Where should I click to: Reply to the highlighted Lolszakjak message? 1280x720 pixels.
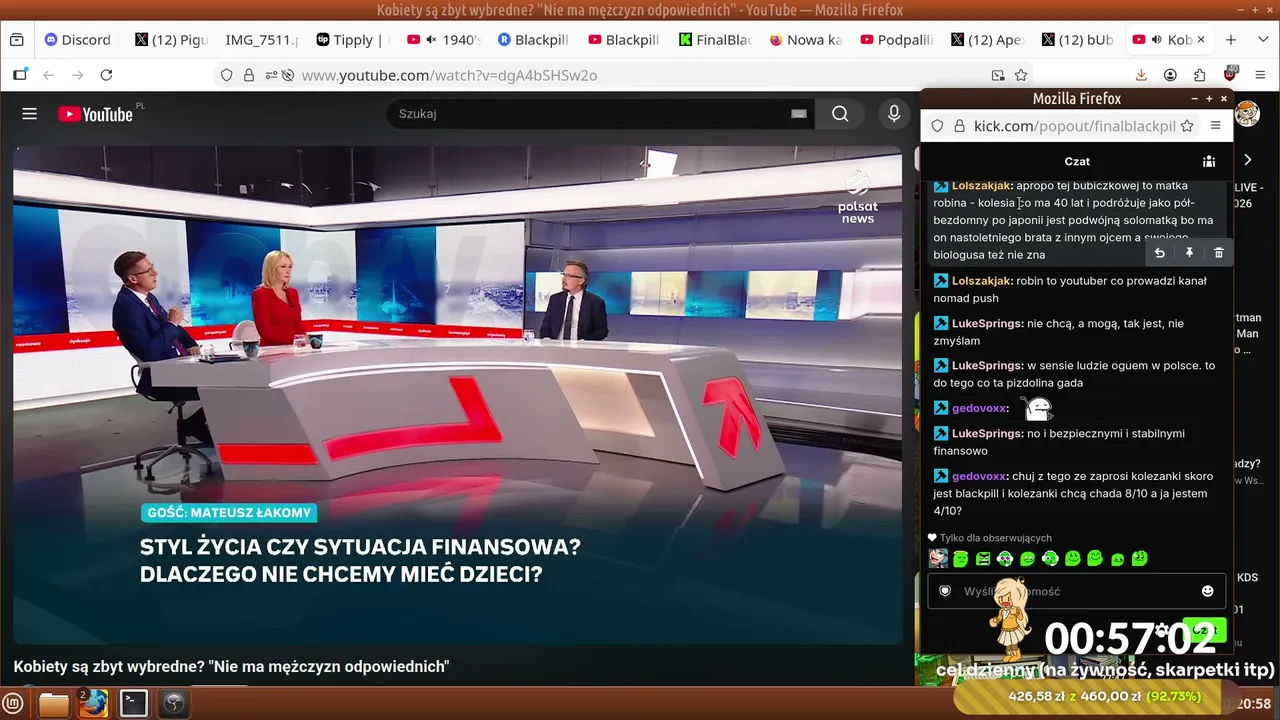click(1159, 253)
